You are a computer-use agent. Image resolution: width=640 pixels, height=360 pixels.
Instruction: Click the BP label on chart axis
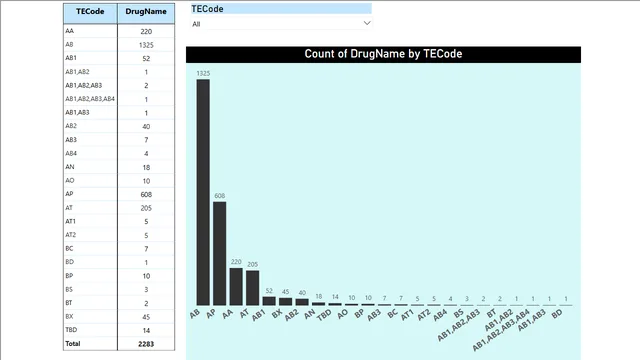359,313
